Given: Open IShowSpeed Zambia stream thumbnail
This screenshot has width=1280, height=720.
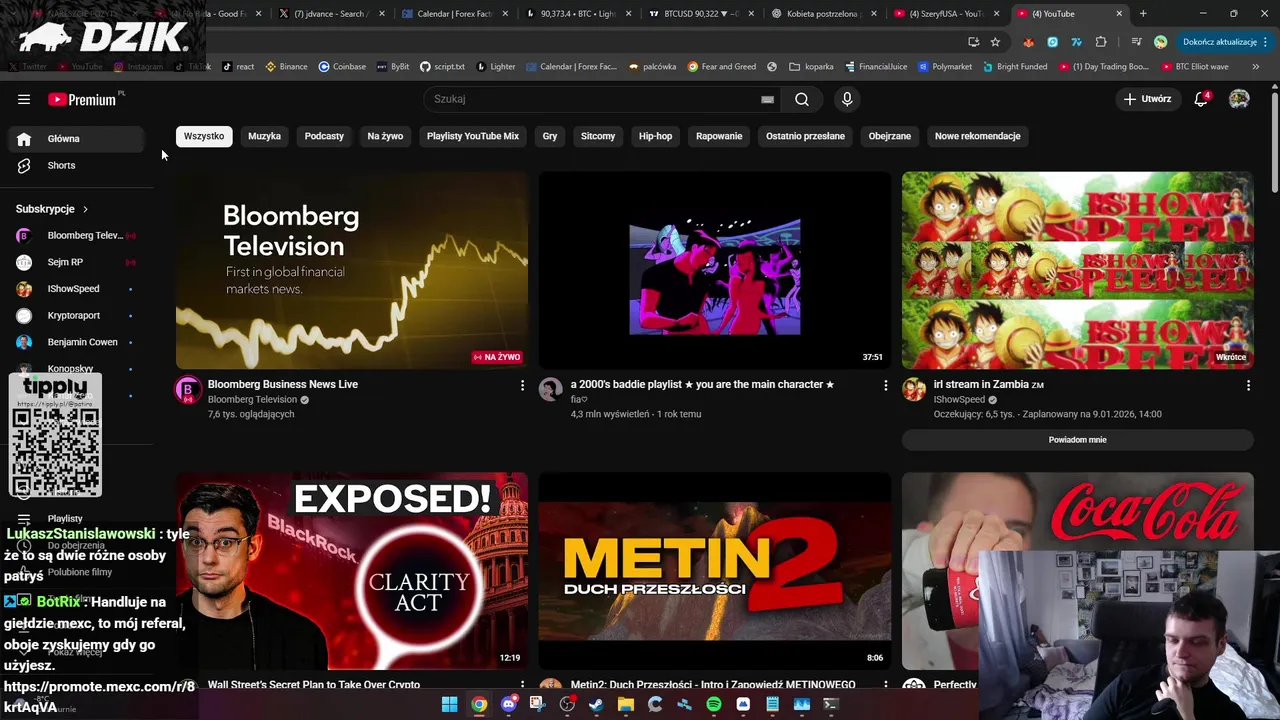Looking at the screenshot, I should [x=1077, y=270].
